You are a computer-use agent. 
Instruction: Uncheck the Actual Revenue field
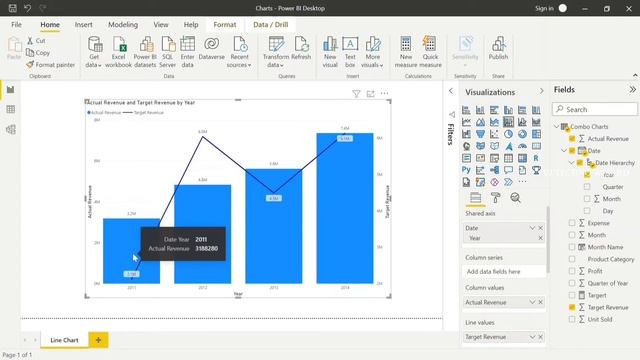(x=572, y=139)
